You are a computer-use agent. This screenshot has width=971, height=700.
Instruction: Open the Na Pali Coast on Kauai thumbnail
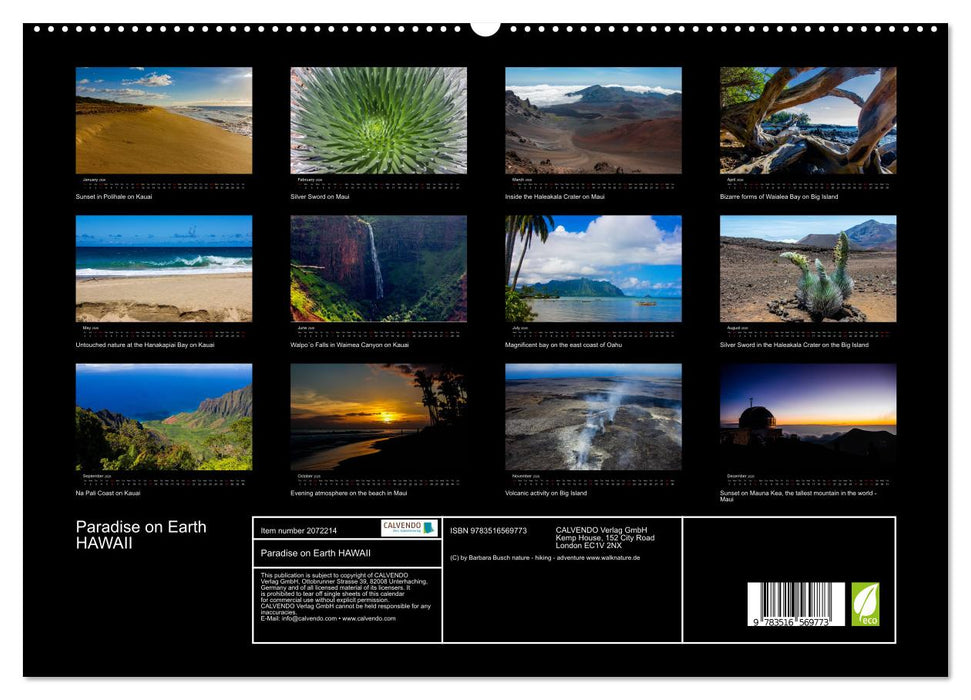point(163,418)
